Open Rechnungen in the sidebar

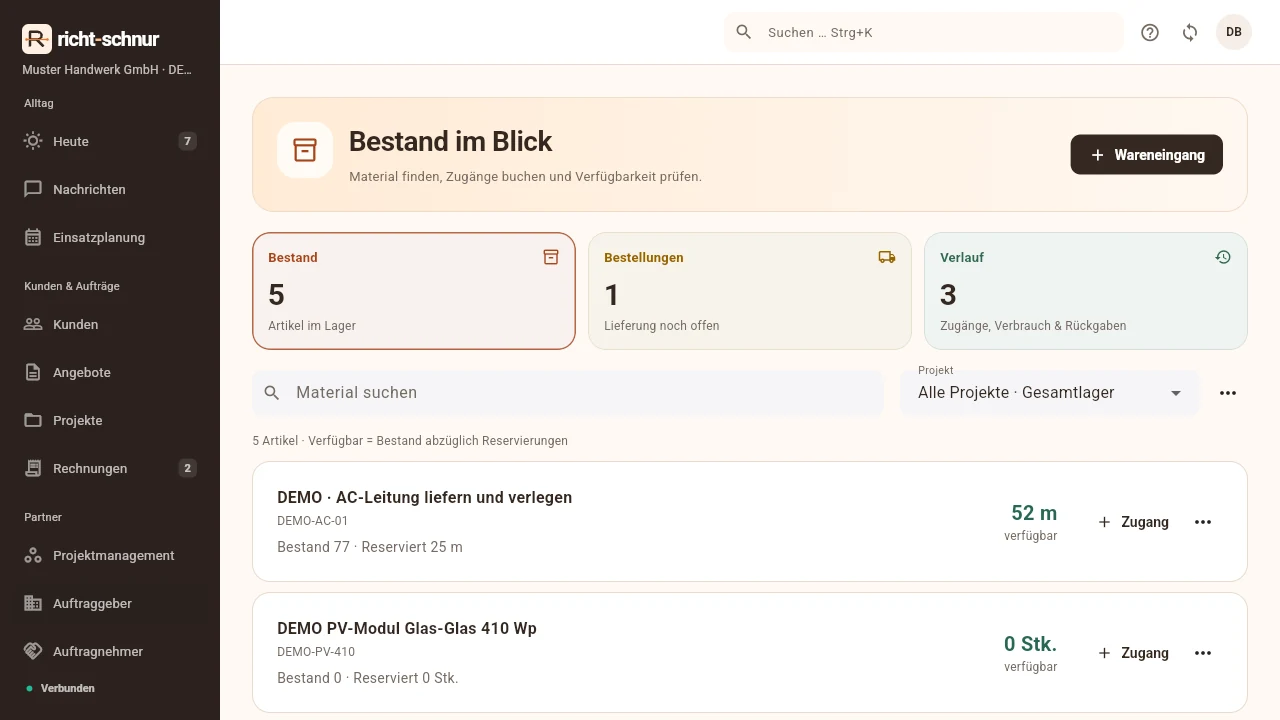[110, 468]
